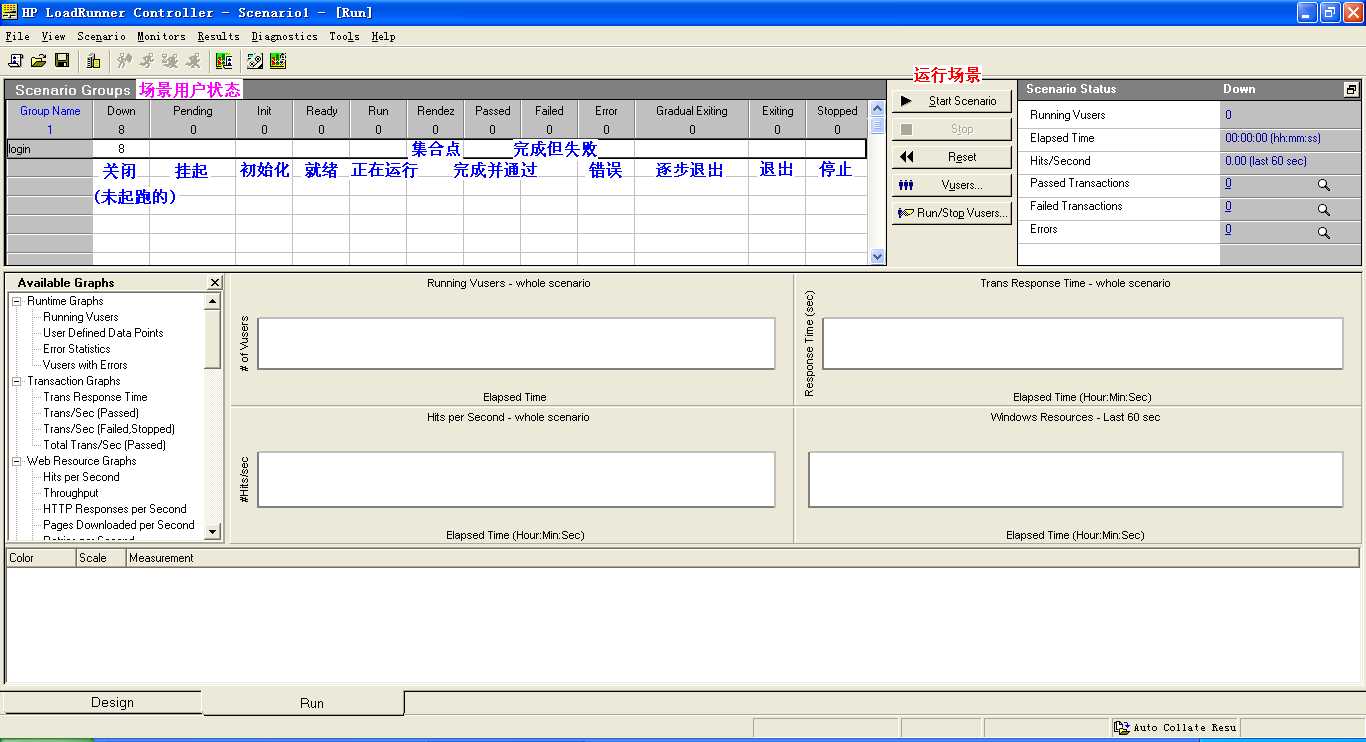1366x742 pixels.
Task: Click the Available Graphs scrollbar up arrow
Action: click(213, 300)
